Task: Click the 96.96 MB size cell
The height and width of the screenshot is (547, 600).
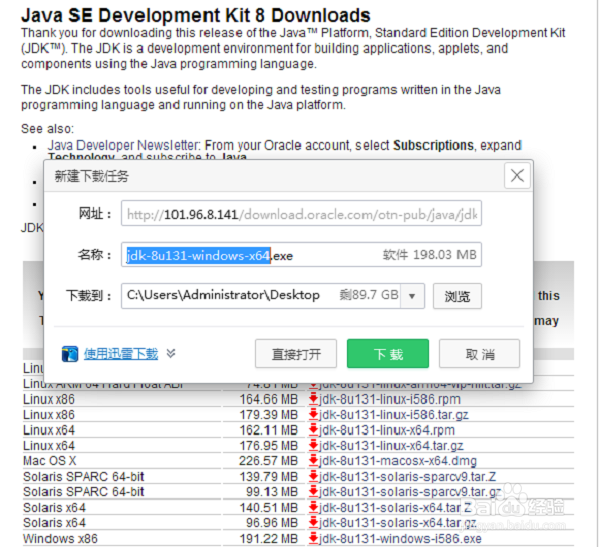Action: click(x=272, y=523)
